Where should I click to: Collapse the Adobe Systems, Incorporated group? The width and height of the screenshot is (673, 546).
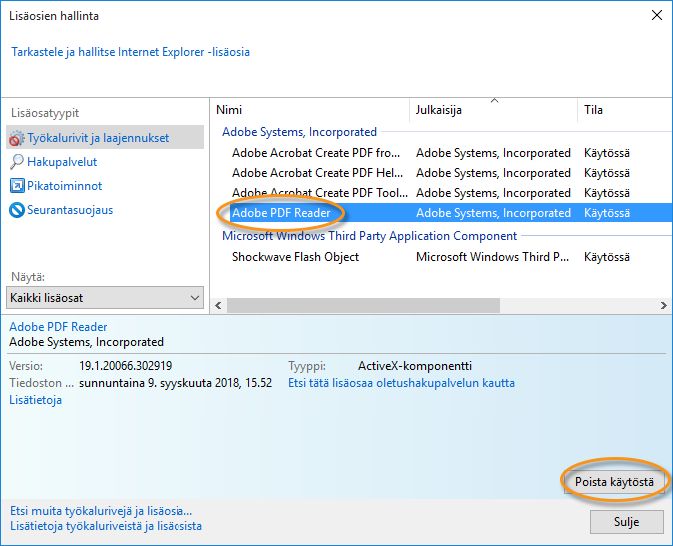pyautogui.click(x=299, y=132)
